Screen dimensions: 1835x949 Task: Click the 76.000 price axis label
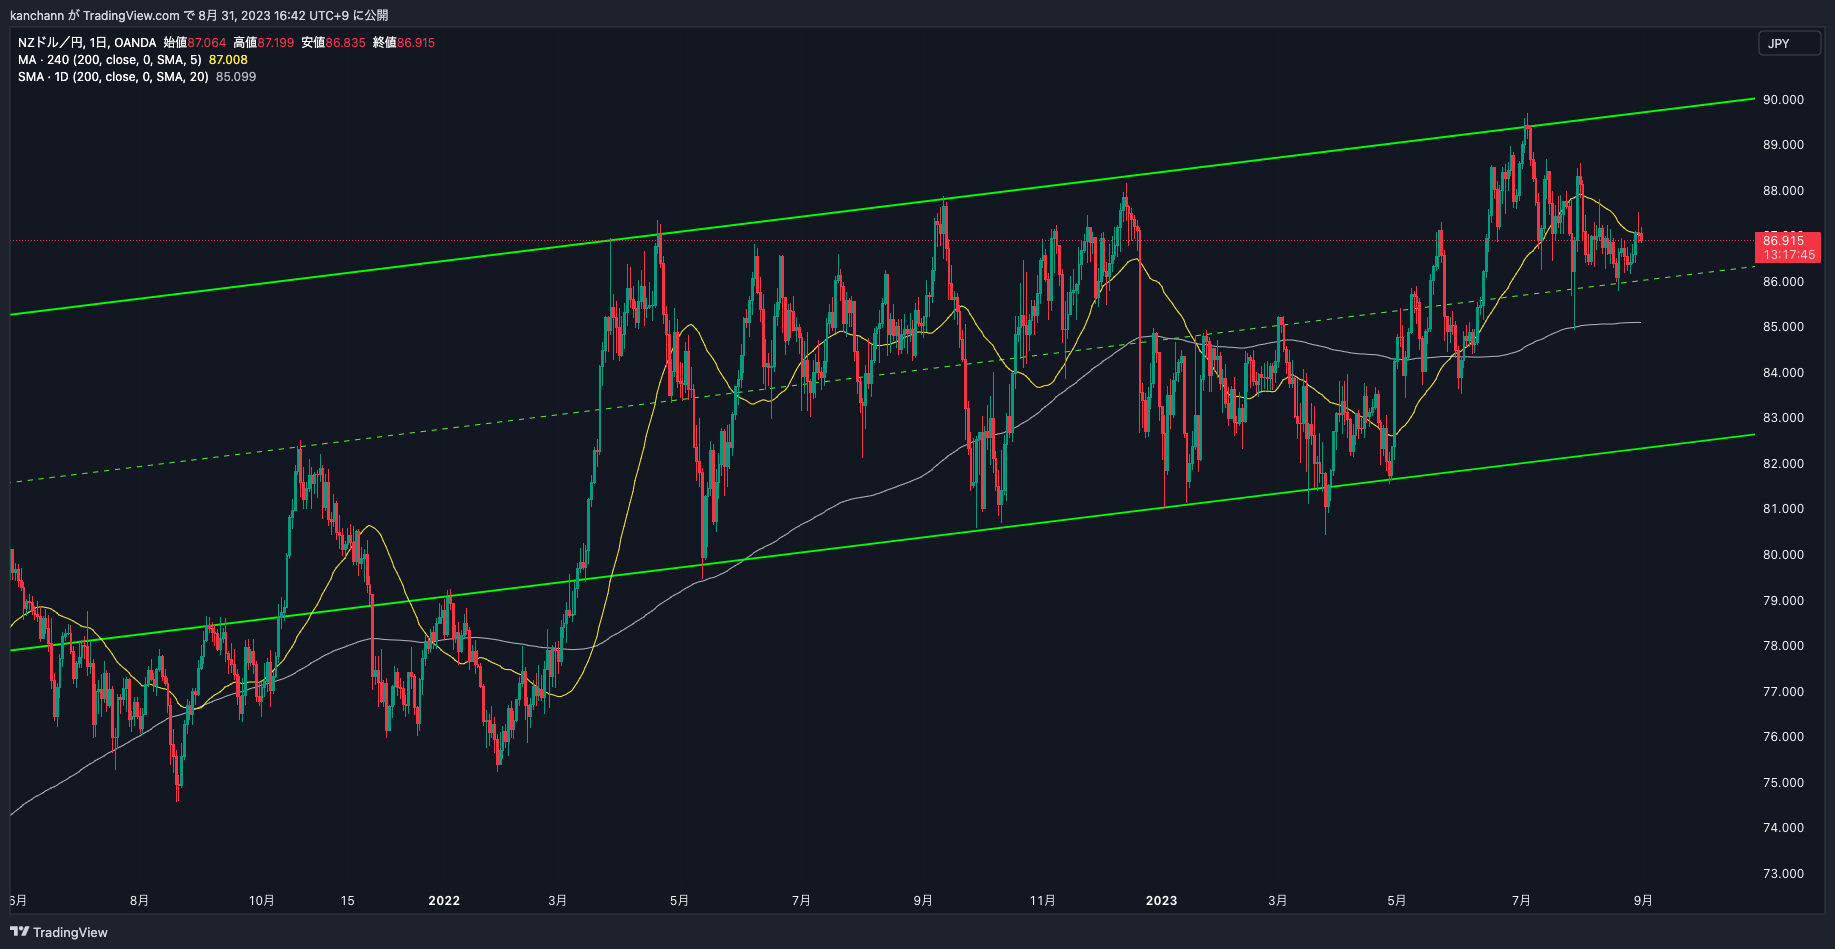(x=1783, y=737)
